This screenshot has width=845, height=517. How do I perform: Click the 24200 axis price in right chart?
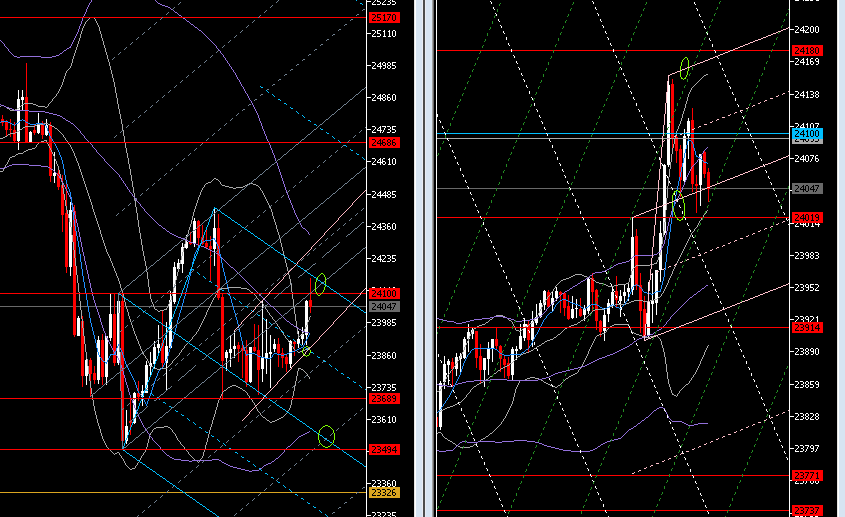807,30
